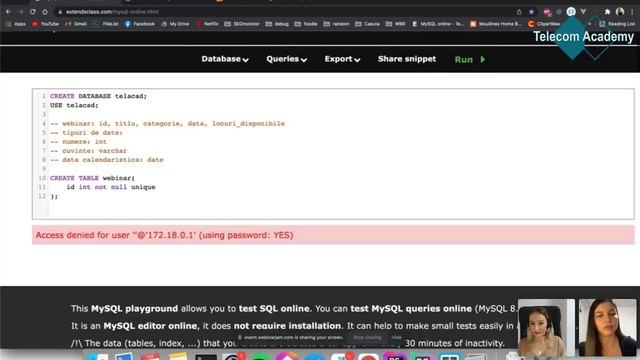Open the My Drive bookmark
The height and width of the screenshot is (360, 640).
tap(175, 24)
